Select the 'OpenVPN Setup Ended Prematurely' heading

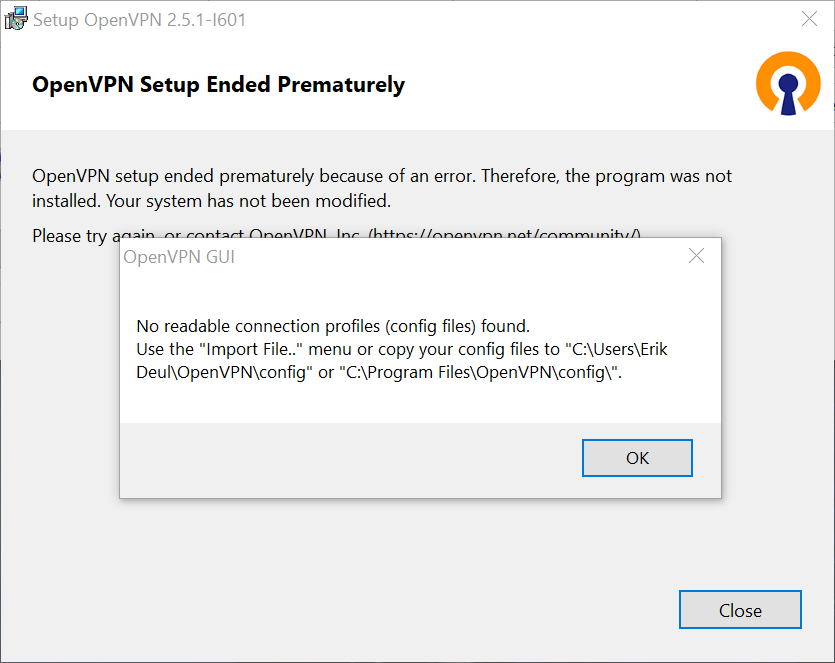217,85
